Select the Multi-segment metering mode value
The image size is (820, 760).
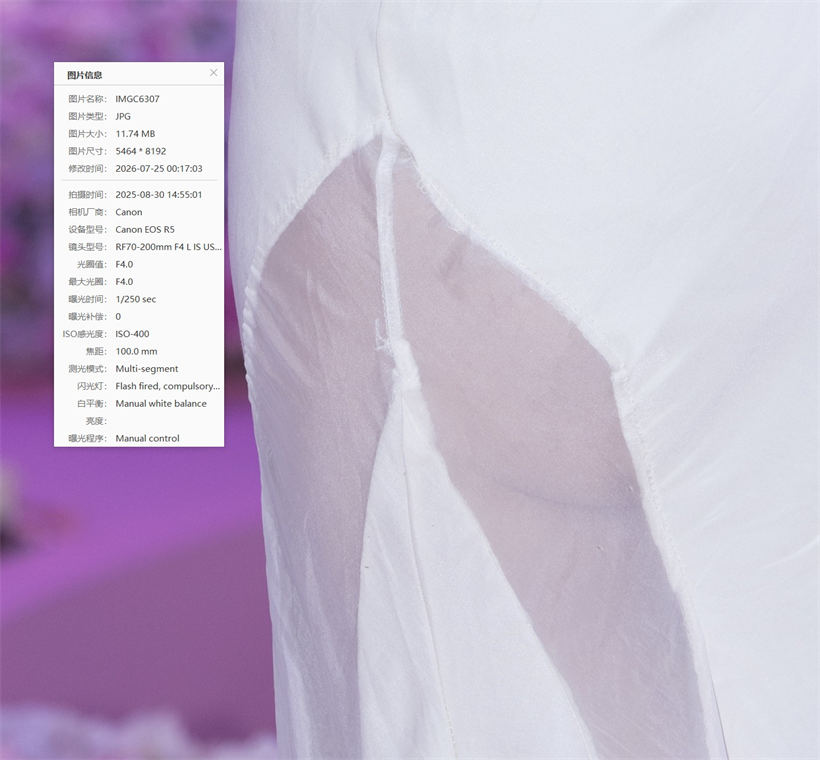(146, 369)
